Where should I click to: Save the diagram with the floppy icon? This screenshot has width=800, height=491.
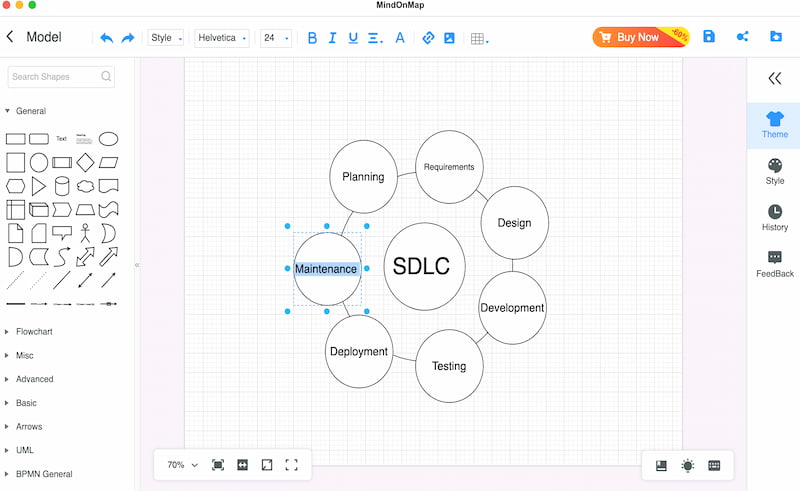709,36
